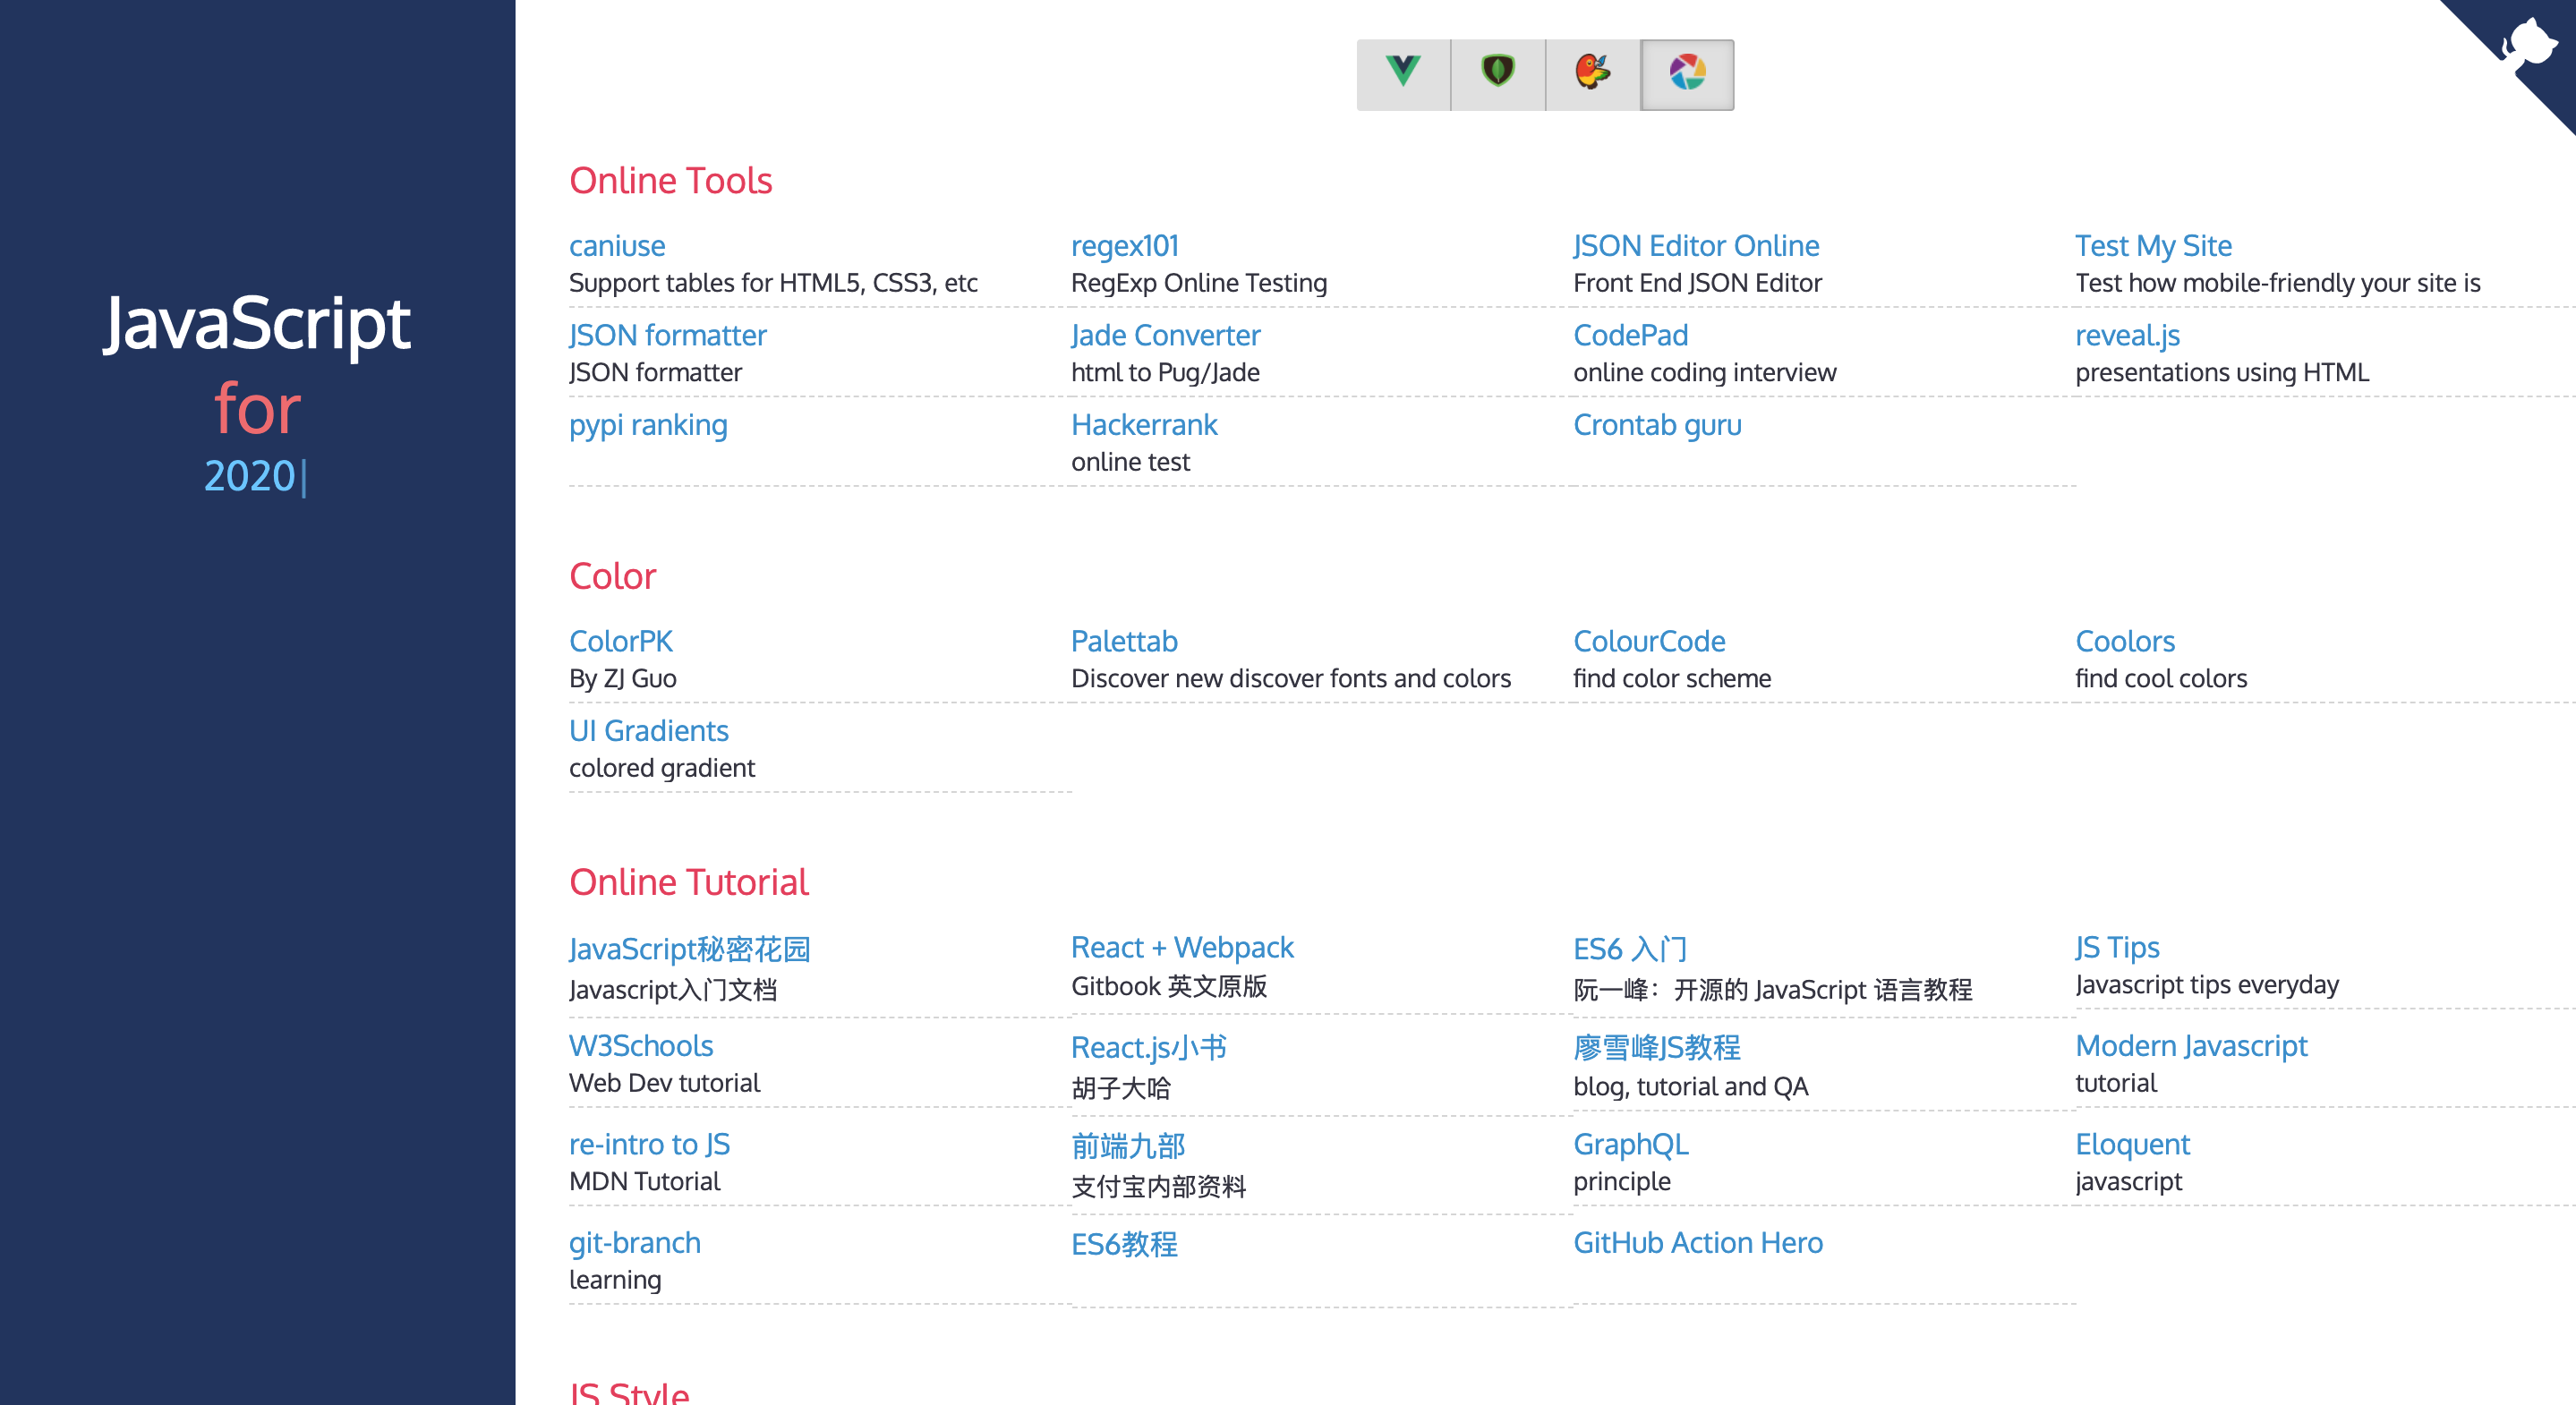
Task: Open the Test My Site link
Action: coord(2153,246)
